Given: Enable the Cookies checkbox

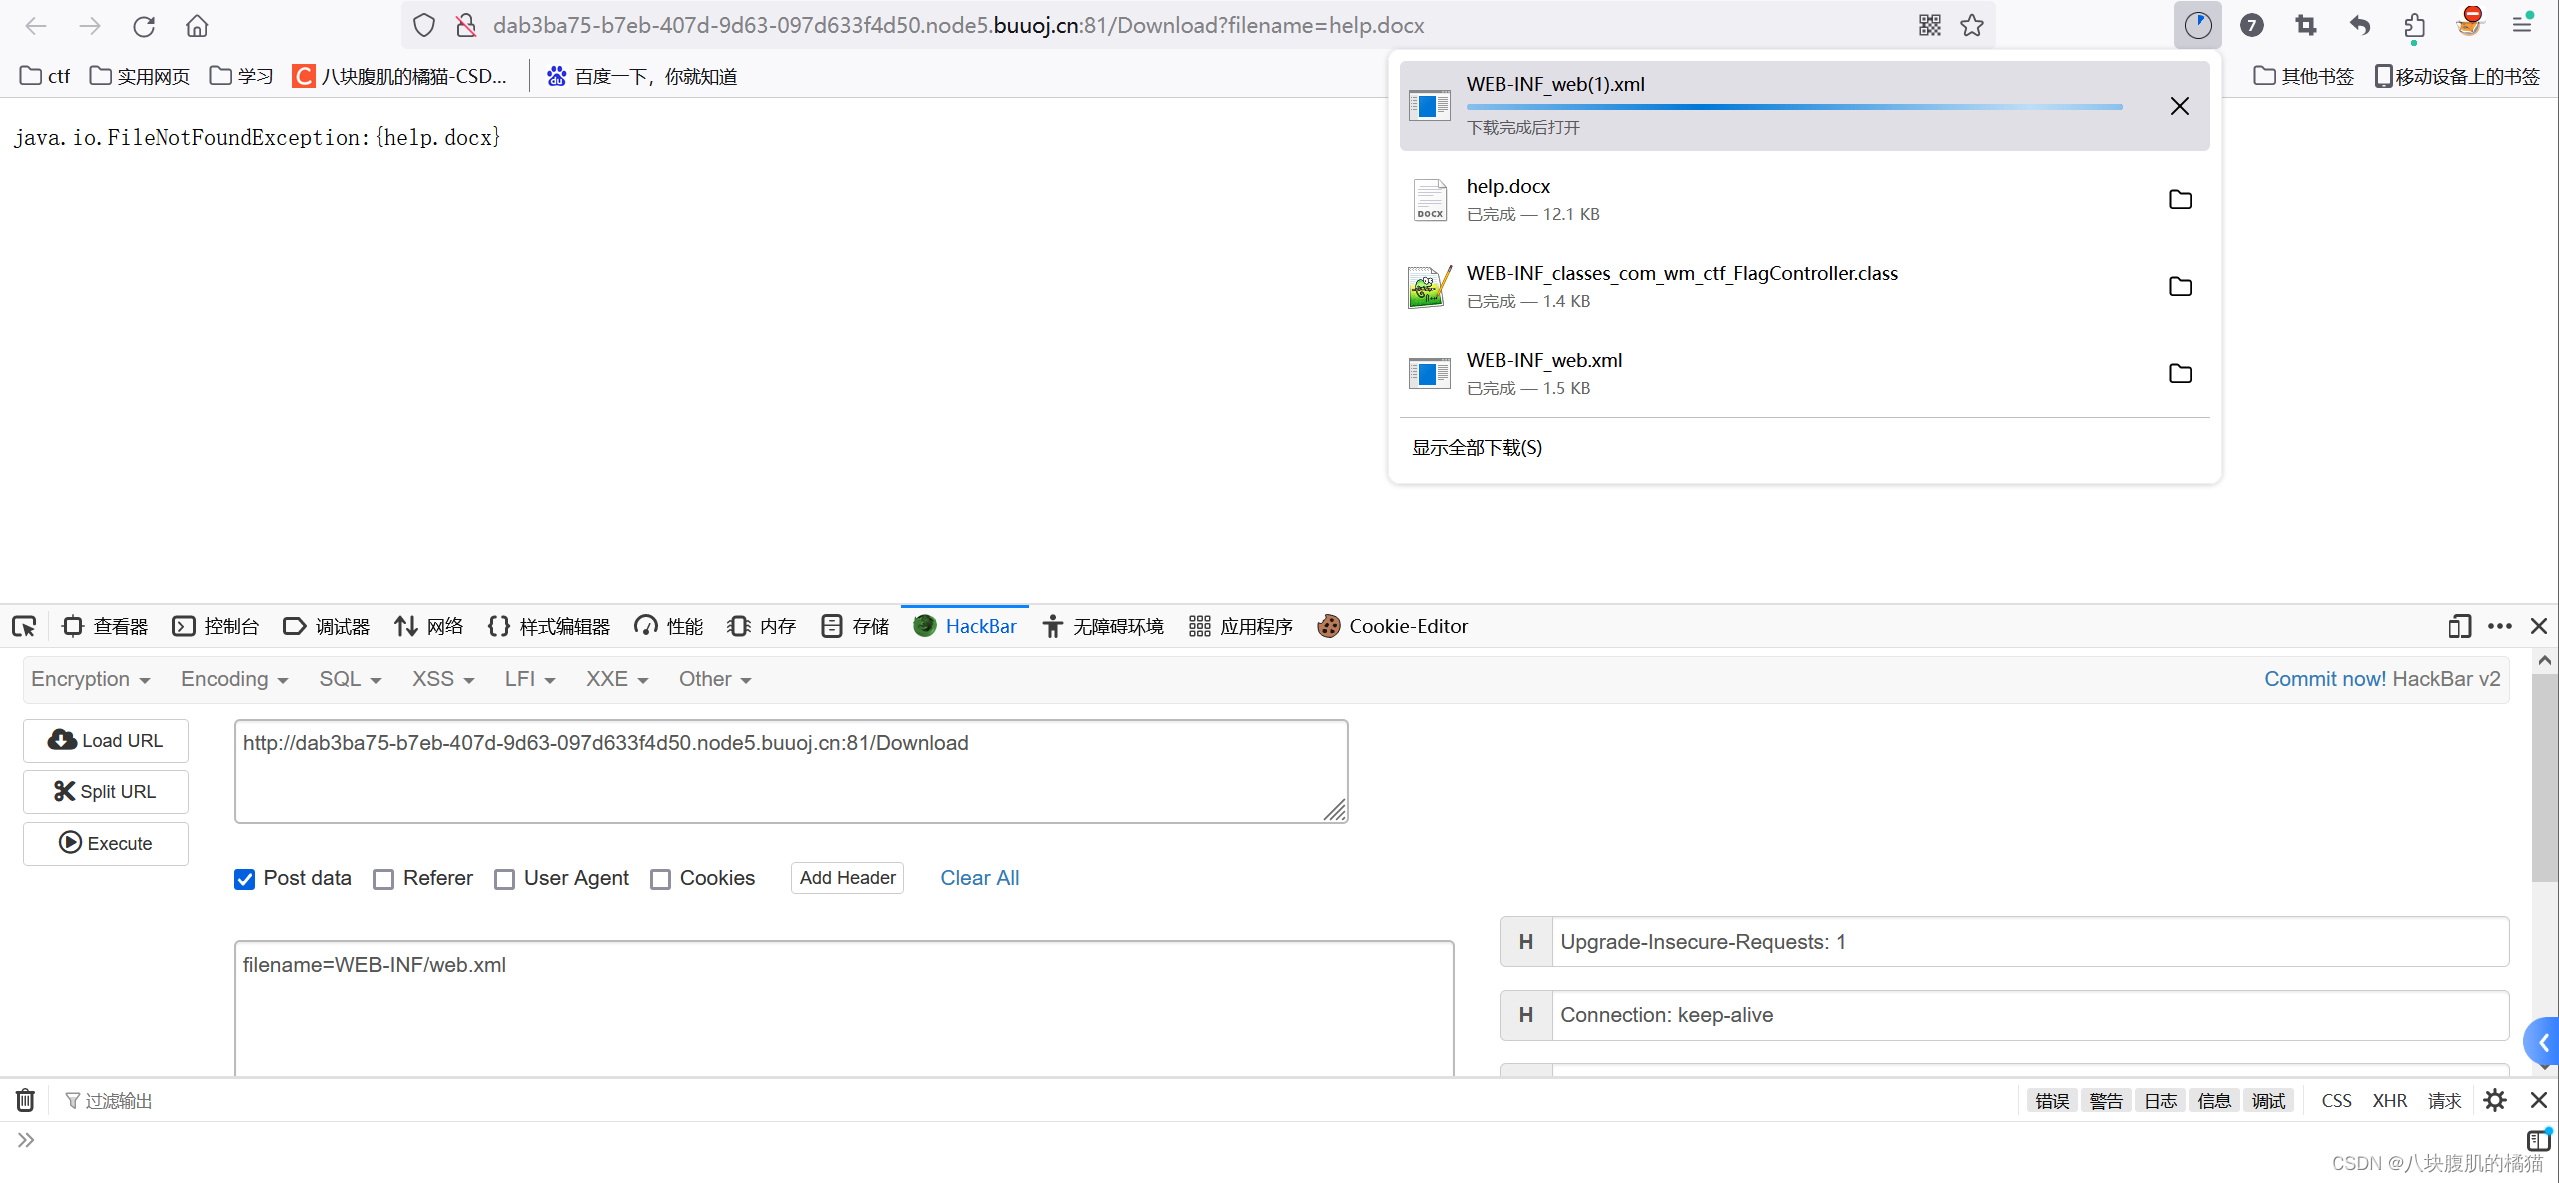Looking at the screenshot, I should (x=660, y=879).
